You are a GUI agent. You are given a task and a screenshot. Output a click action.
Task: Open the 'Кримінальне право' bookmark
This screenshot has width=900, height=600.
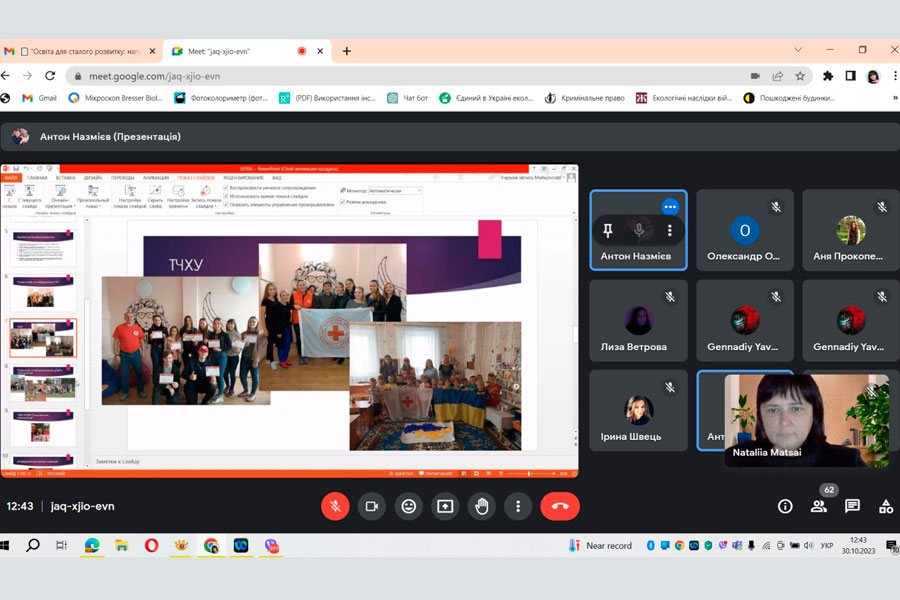[585, 98]
